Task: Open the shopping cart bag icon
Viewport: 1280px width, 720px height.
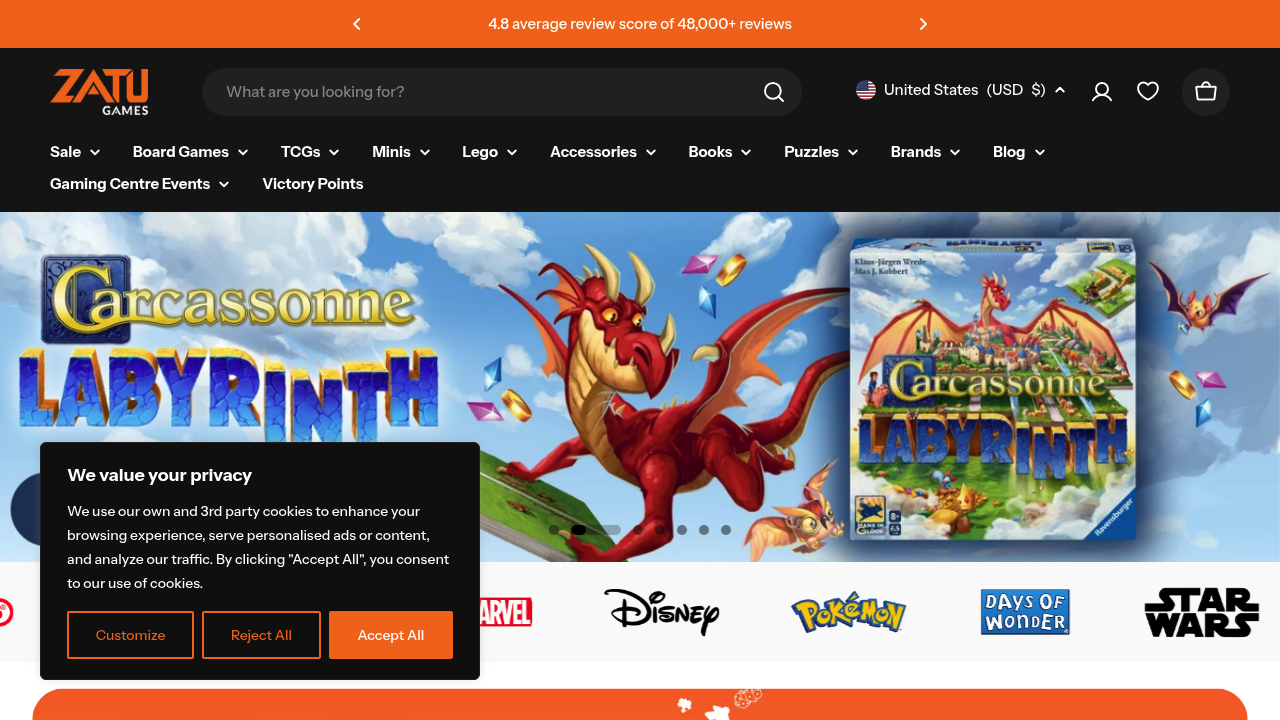Action: [1206, 92]
